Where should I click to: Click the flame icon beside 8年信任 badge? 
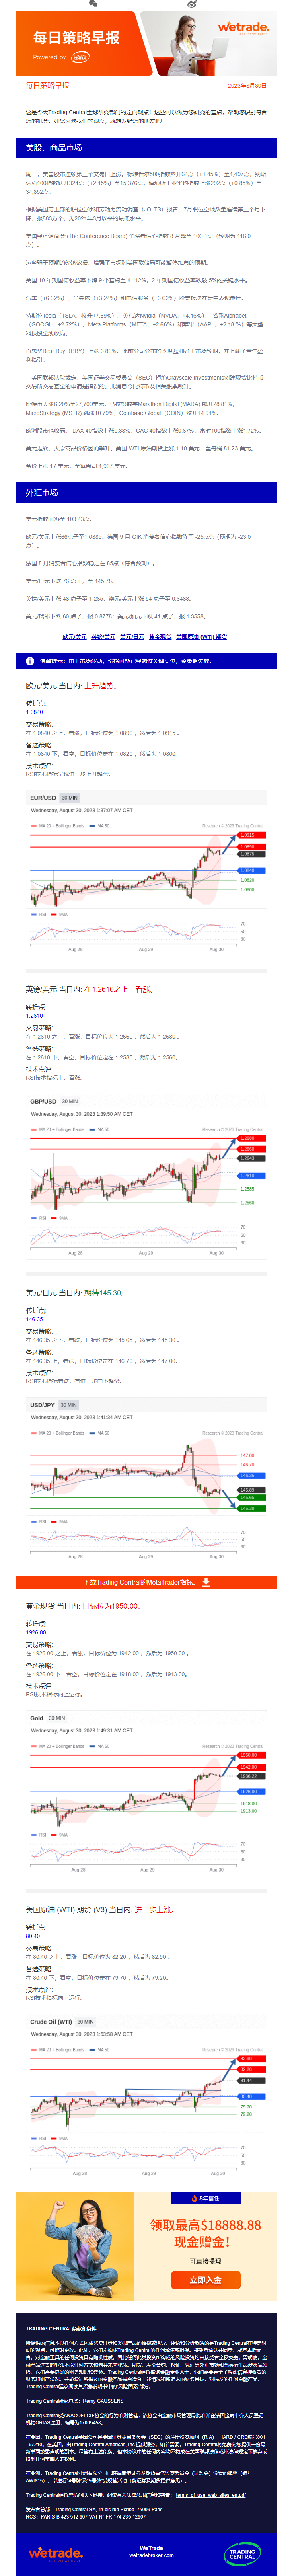(x=194, y=2199)
